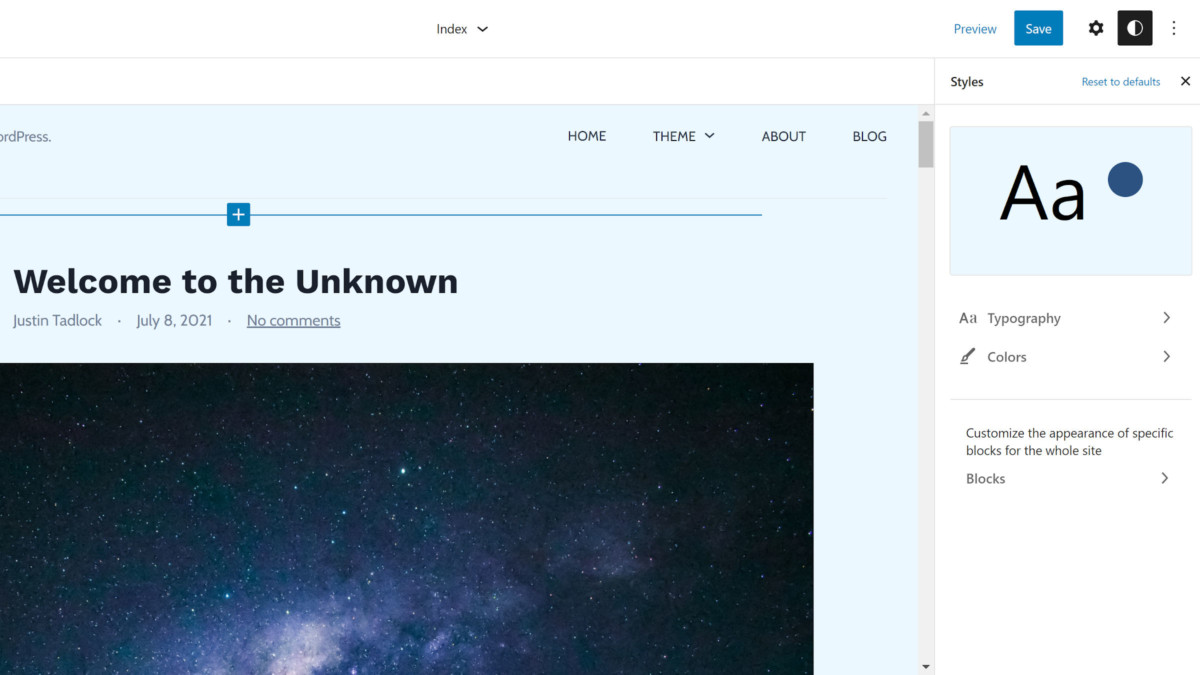Viewport: 1200px width, 675px height.
Task: Select the HOME navigation item
Action: tap(586, 136)
